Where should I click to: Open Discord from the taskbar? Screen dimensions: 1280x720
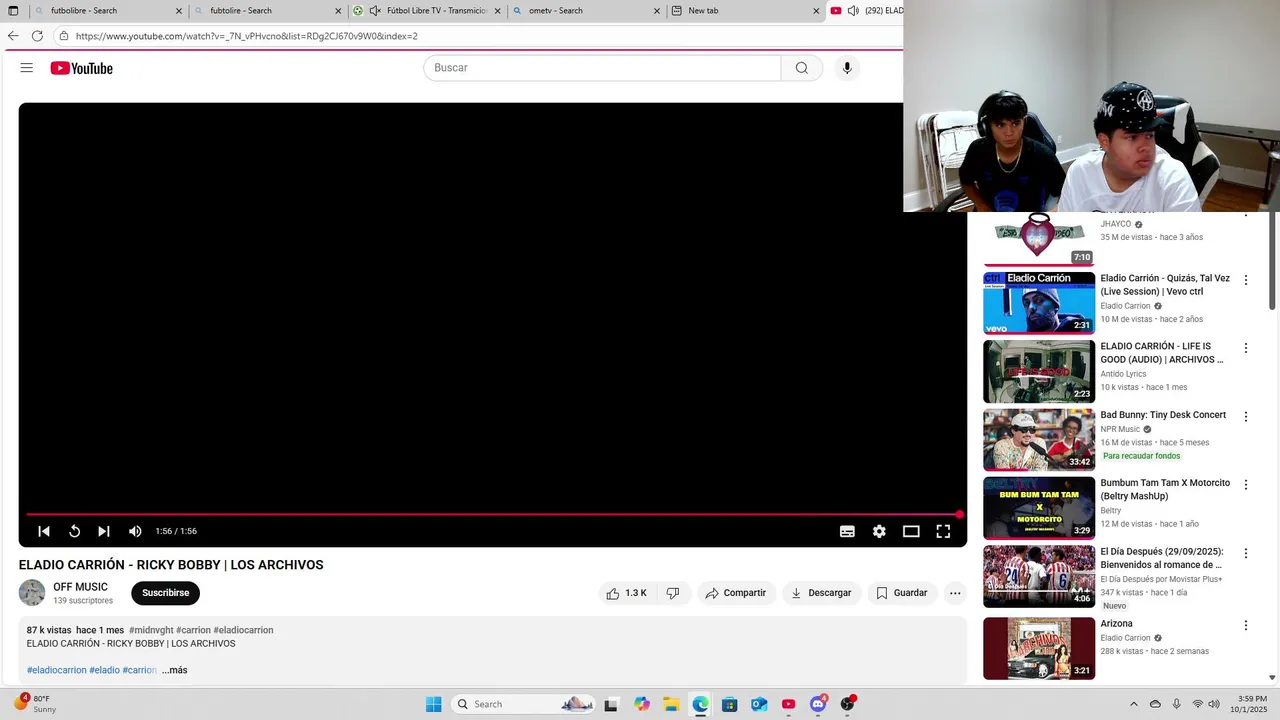(x=818, y=704)
